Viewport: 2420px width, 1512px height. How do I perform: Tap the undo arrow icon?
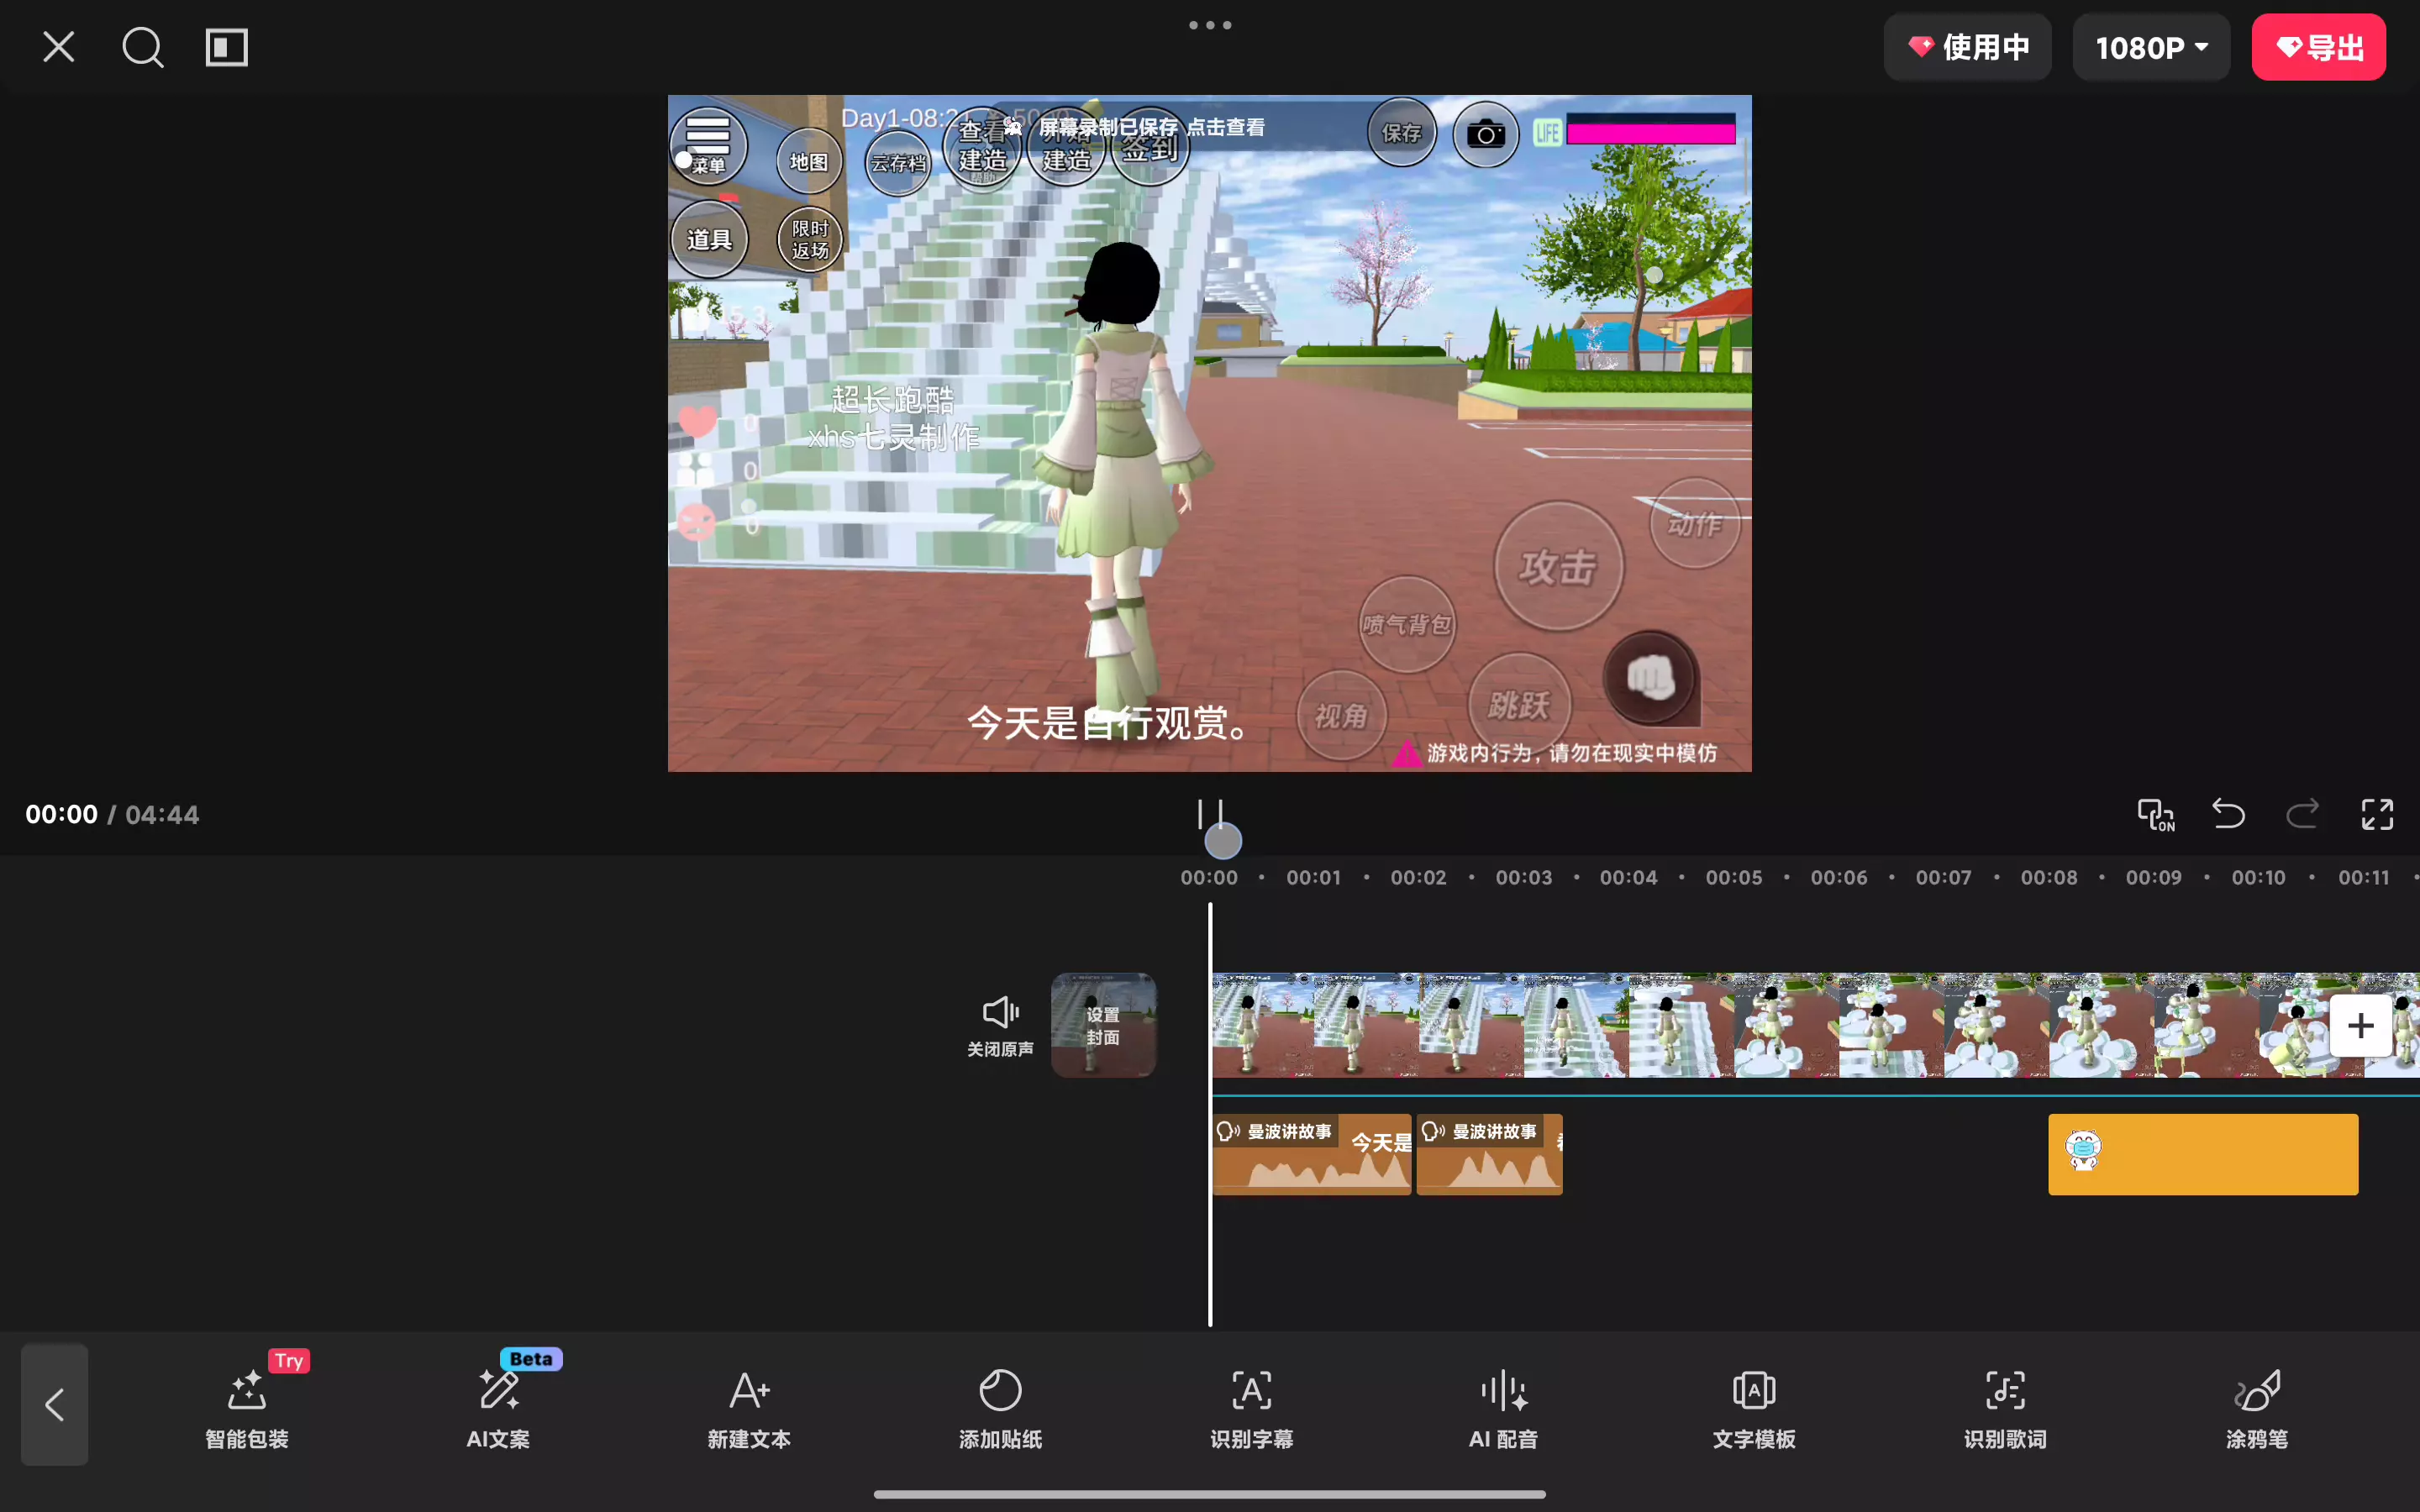(2228, 814)
